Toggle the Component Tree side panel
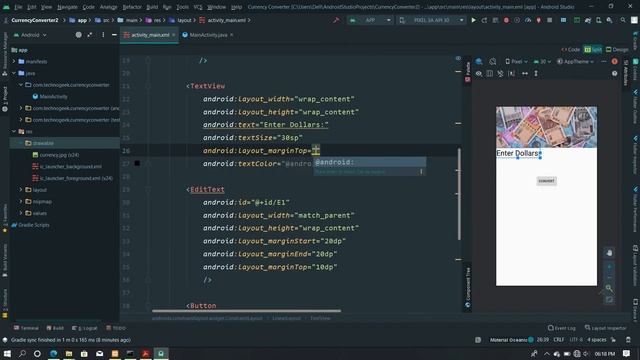 pyautogui.click(x=468, y=287)
